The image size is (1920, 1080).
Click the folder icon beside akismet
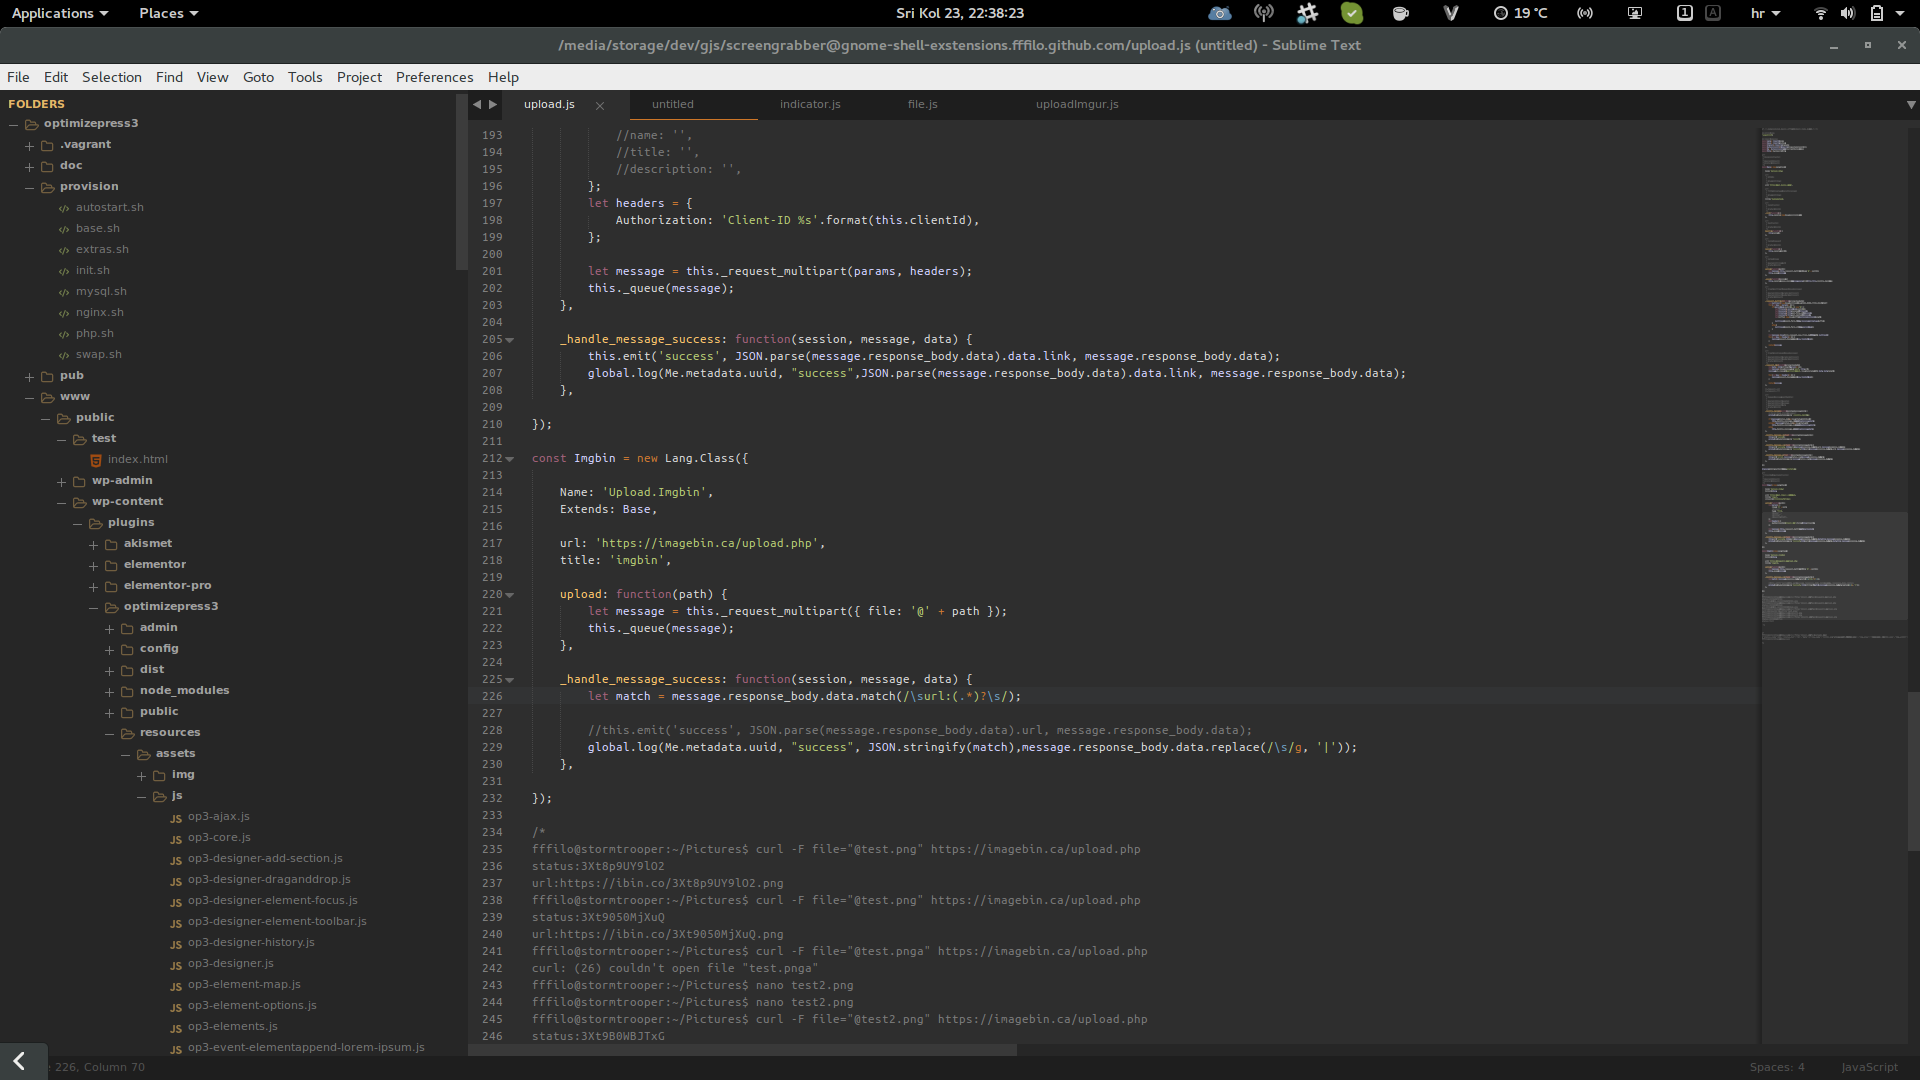click(x=111, y=544)
